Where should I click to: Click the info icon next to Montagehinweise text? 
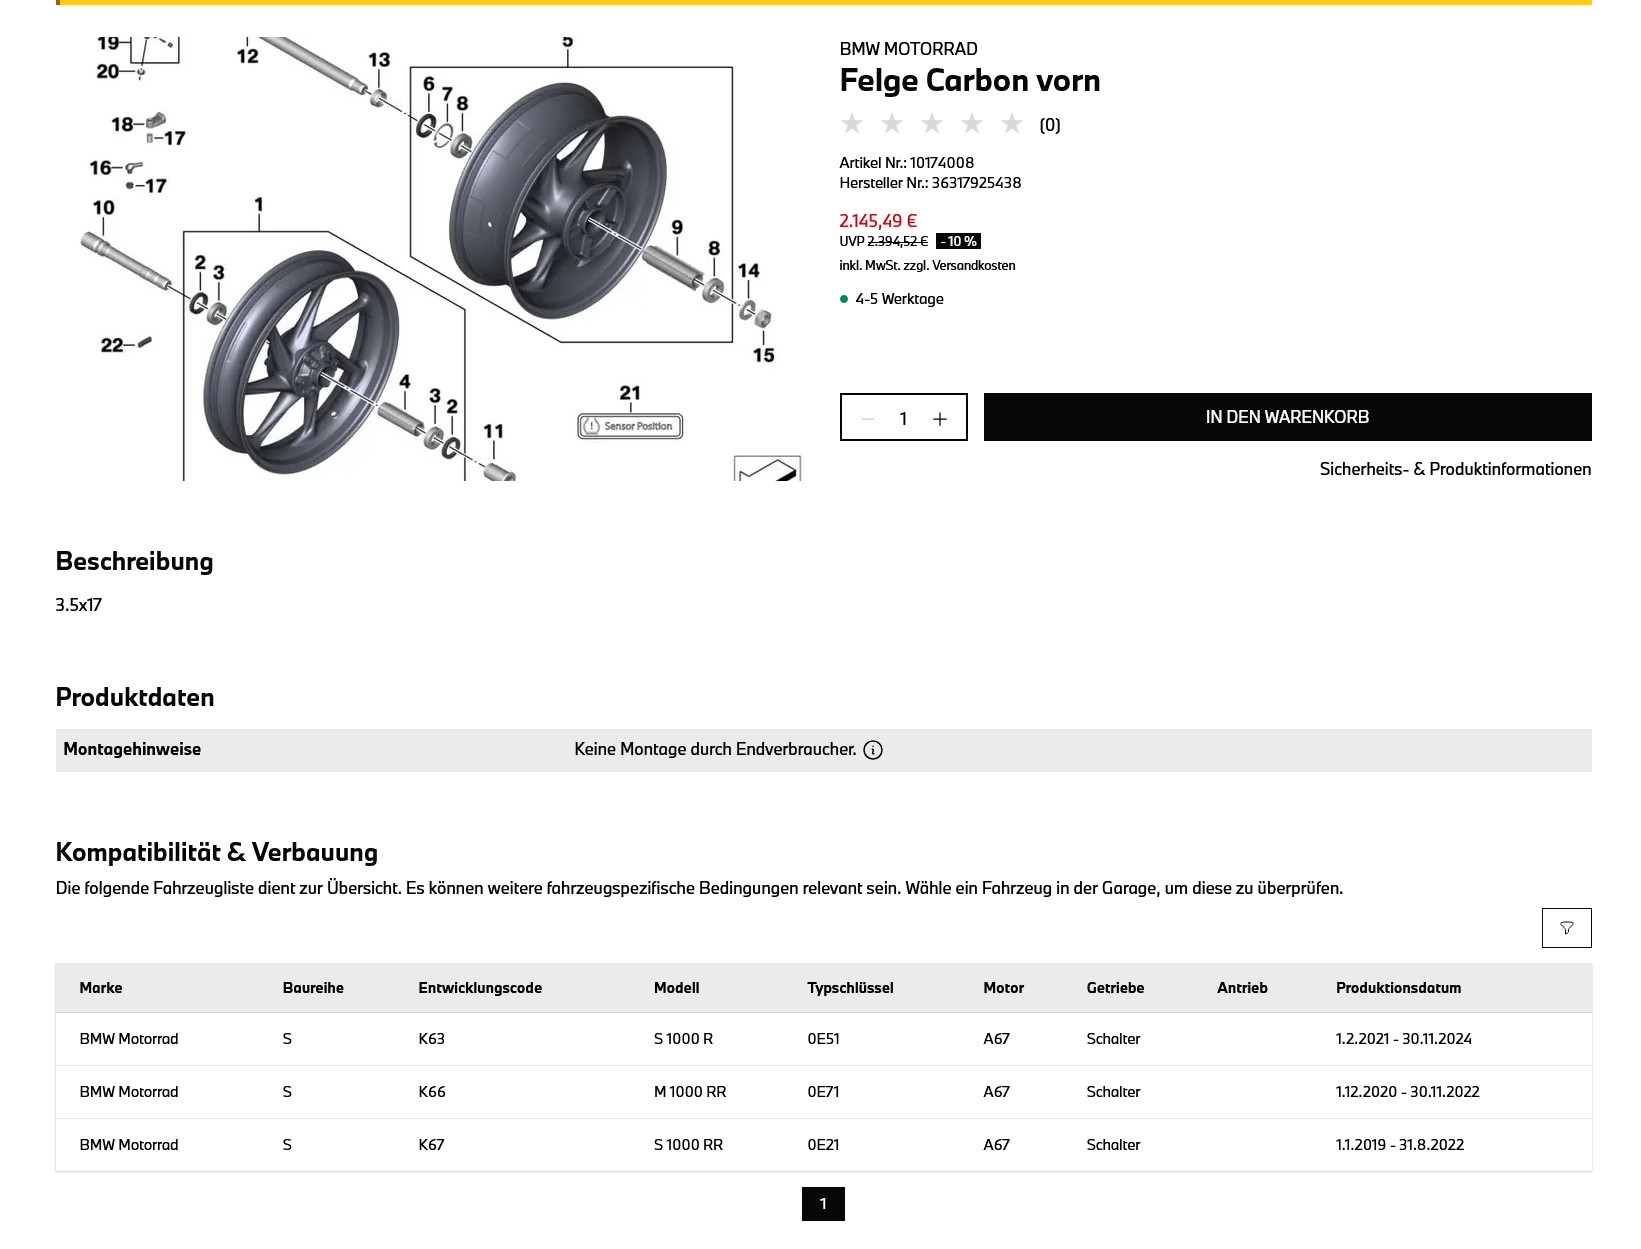click(873, 750)
